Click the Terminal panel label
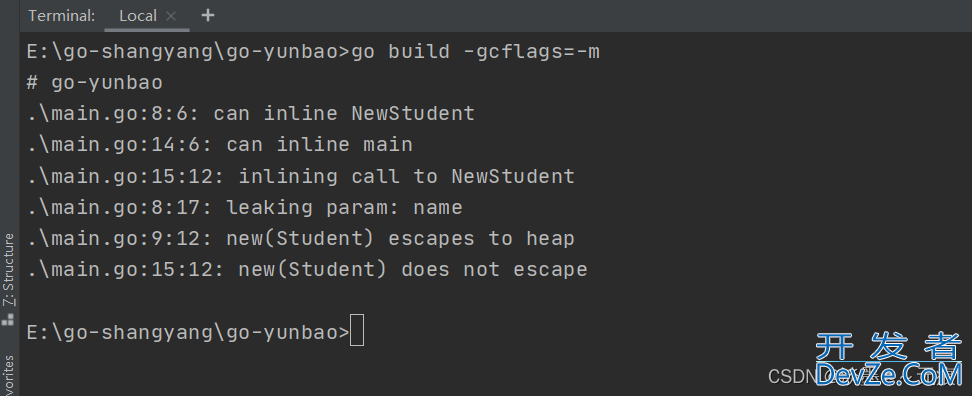 (x=61, y=16)
